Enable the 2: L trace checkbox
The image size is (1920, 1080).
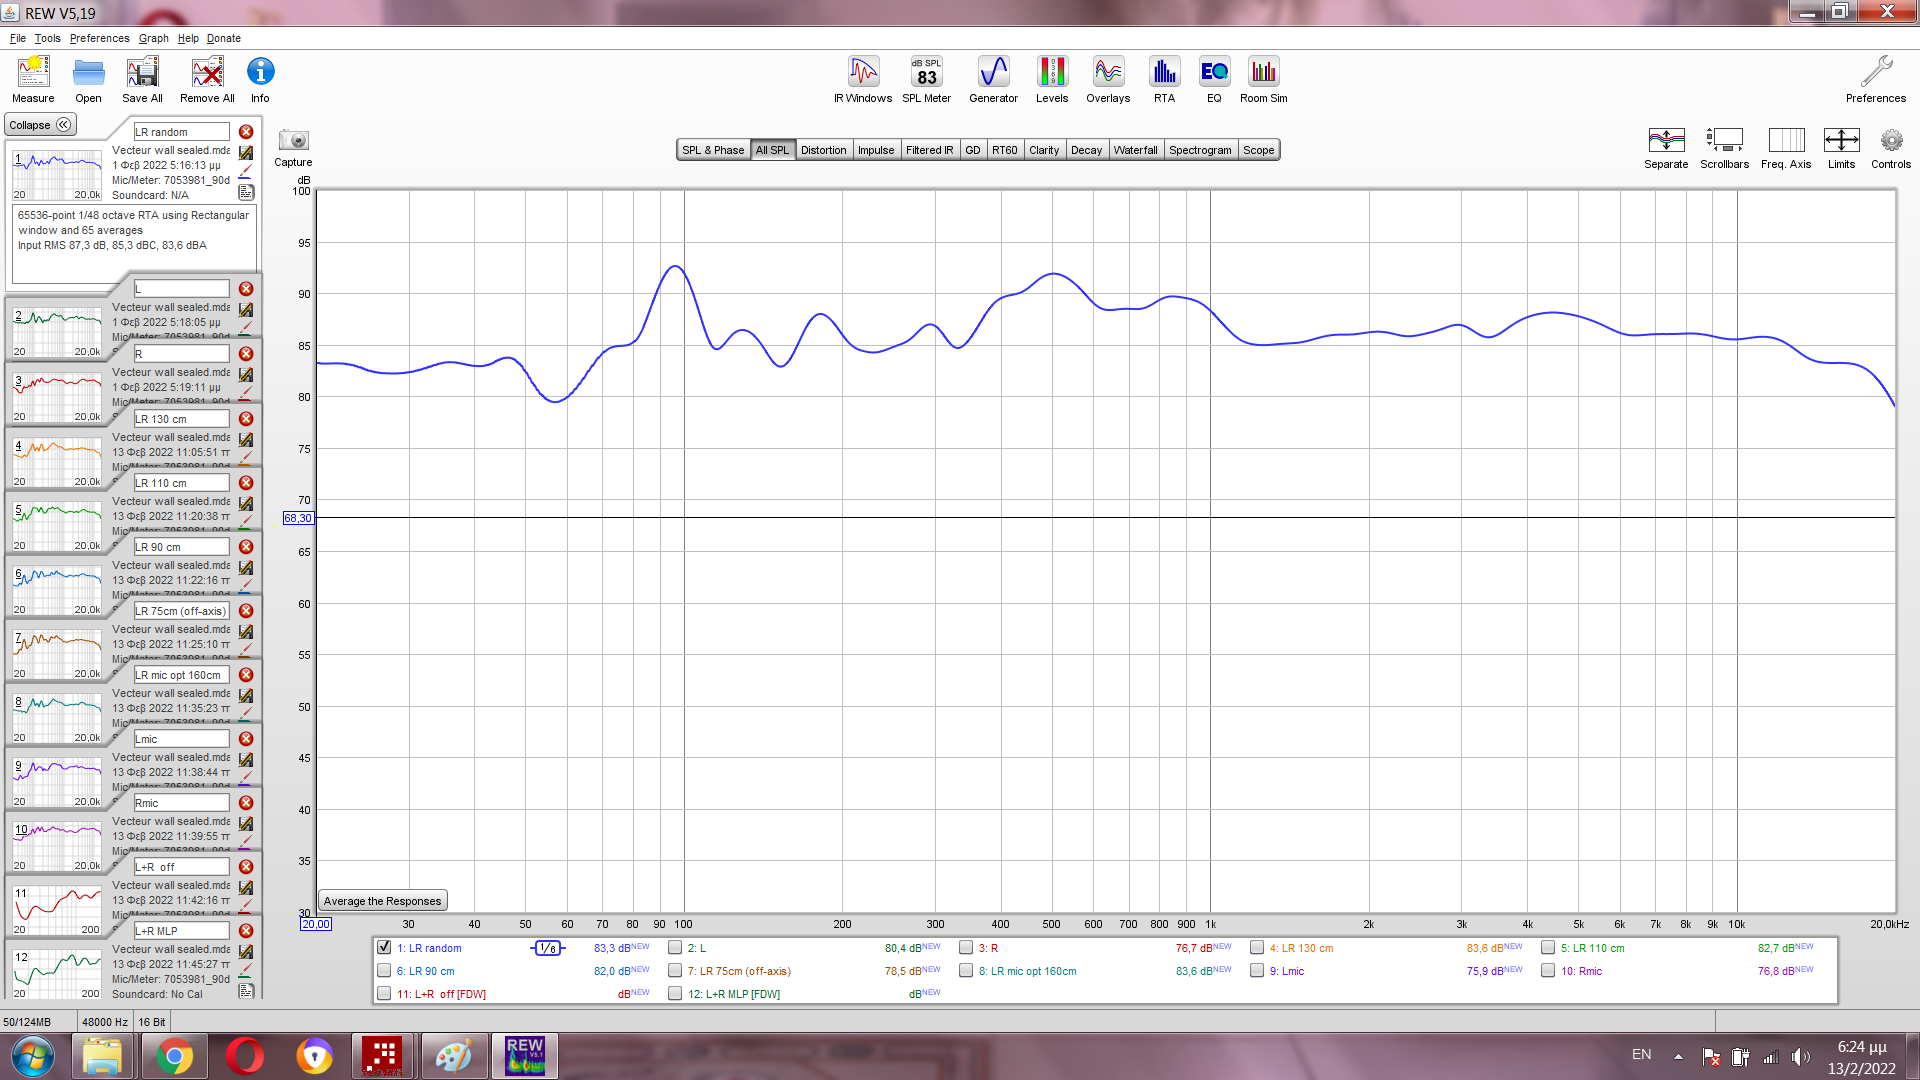click(x=675, y=947)
